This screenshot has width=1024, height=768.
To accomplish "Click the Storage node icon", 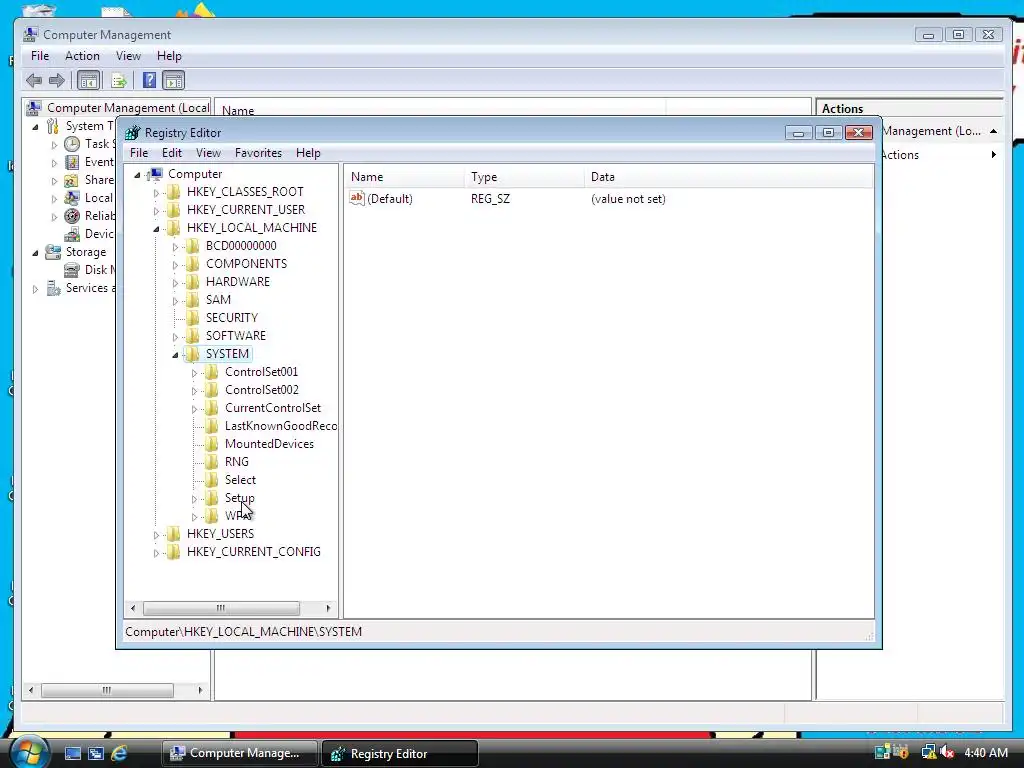I will (x=53, y=252).
